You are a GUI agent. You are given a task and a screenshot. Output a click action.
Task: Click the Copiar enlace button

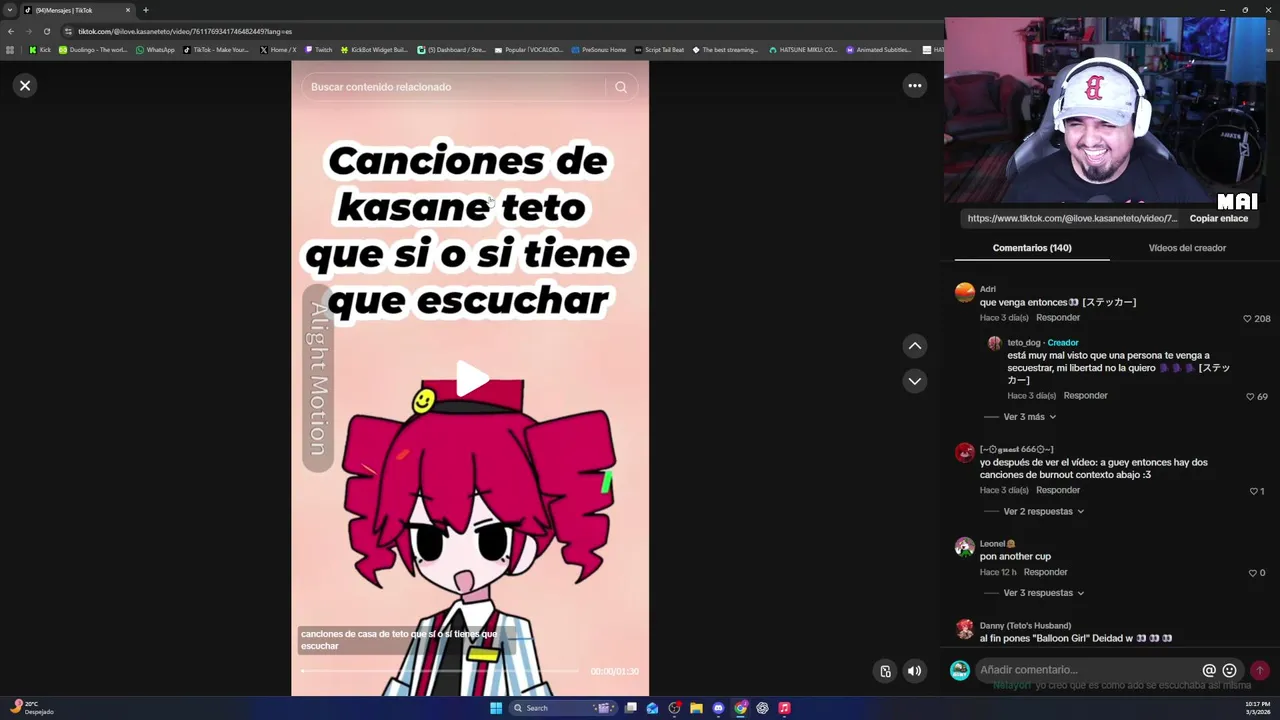(x=1218, y=218)
